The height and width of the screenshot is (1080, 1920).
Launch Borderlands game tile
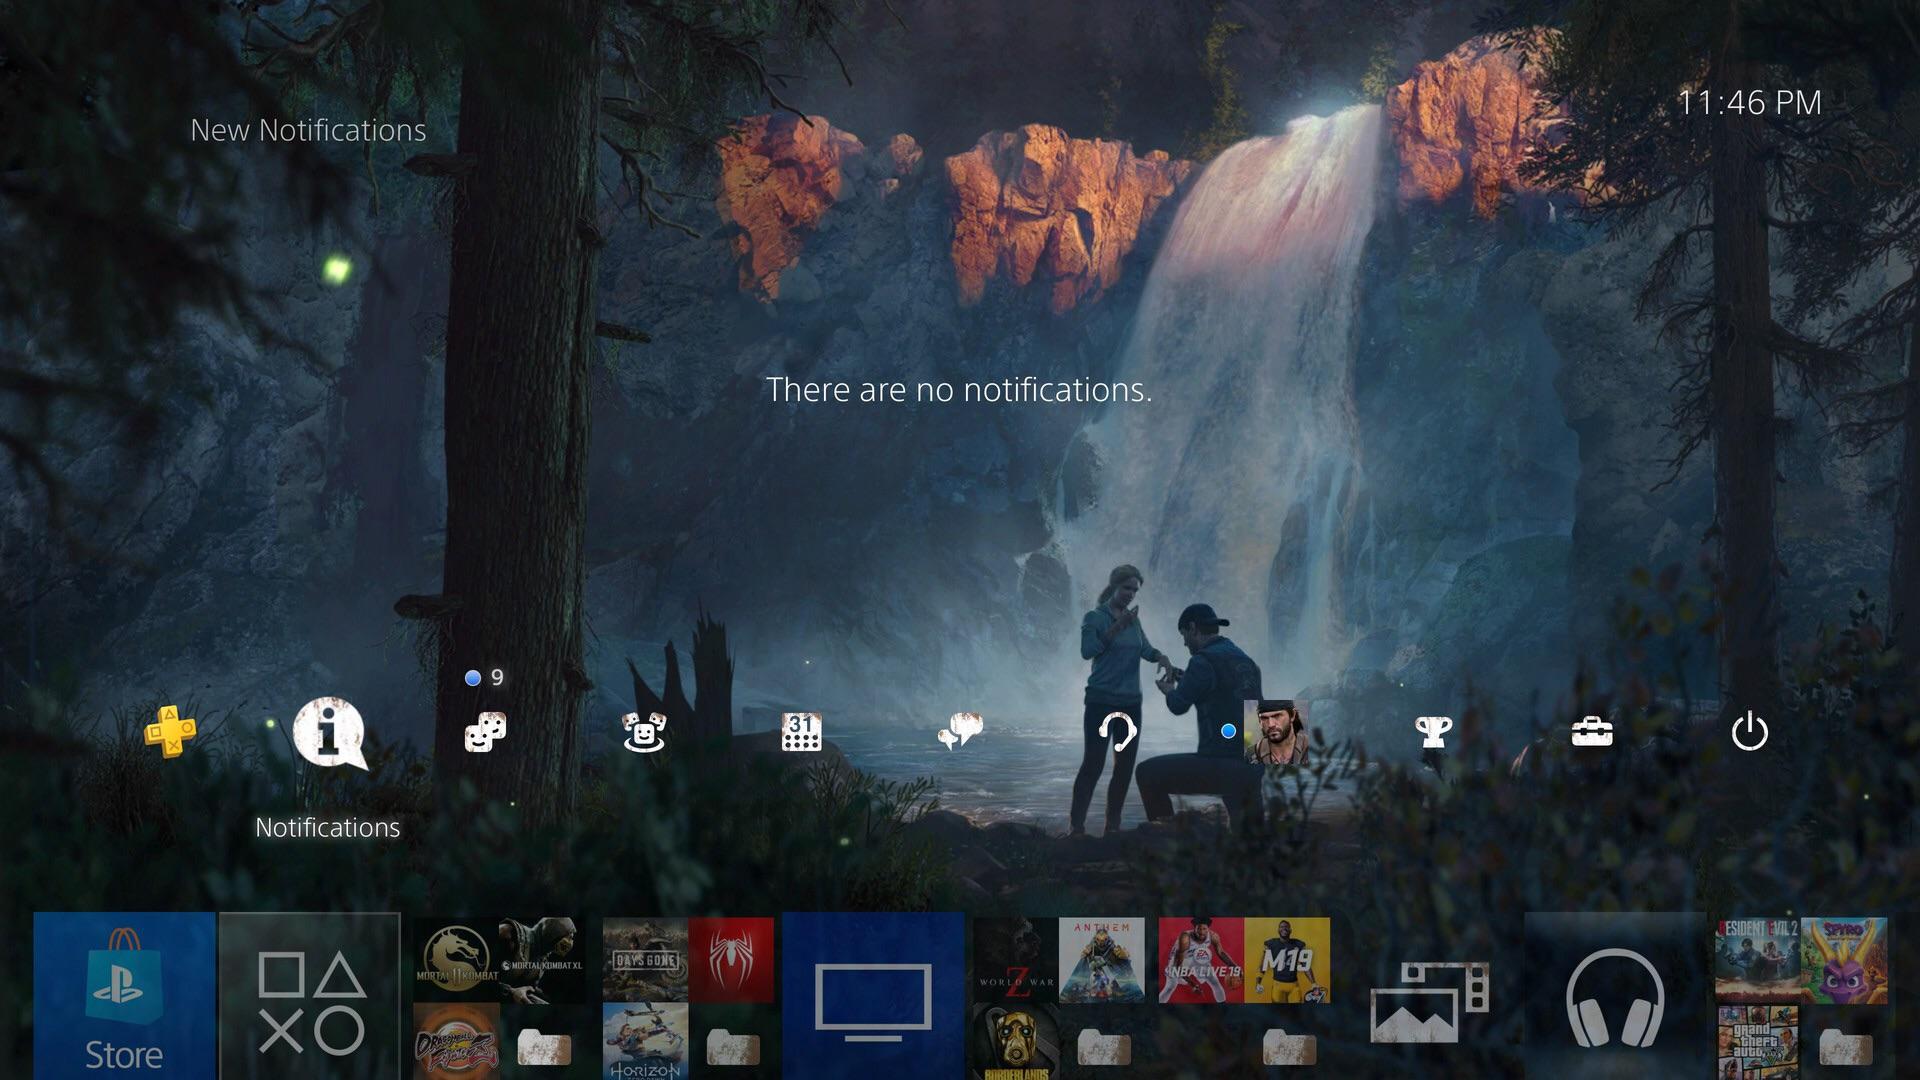1016,1042
